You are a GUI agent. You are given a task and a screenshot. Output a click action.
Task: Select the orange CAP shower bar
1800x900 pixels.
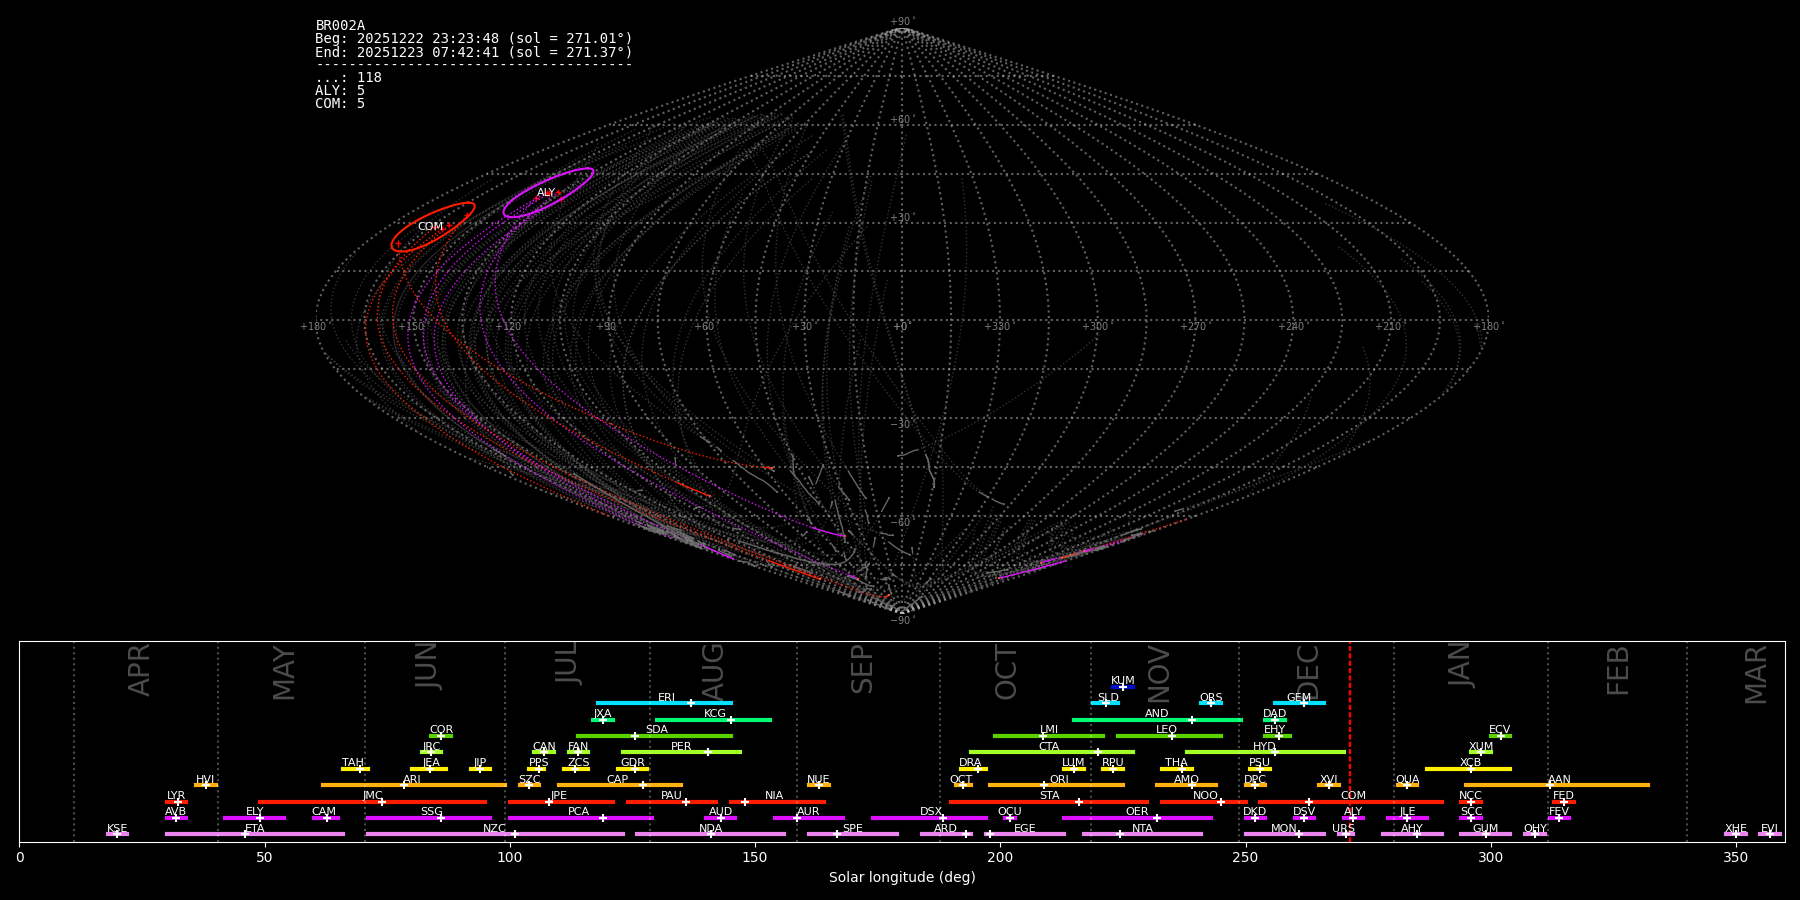click(620, 785)
